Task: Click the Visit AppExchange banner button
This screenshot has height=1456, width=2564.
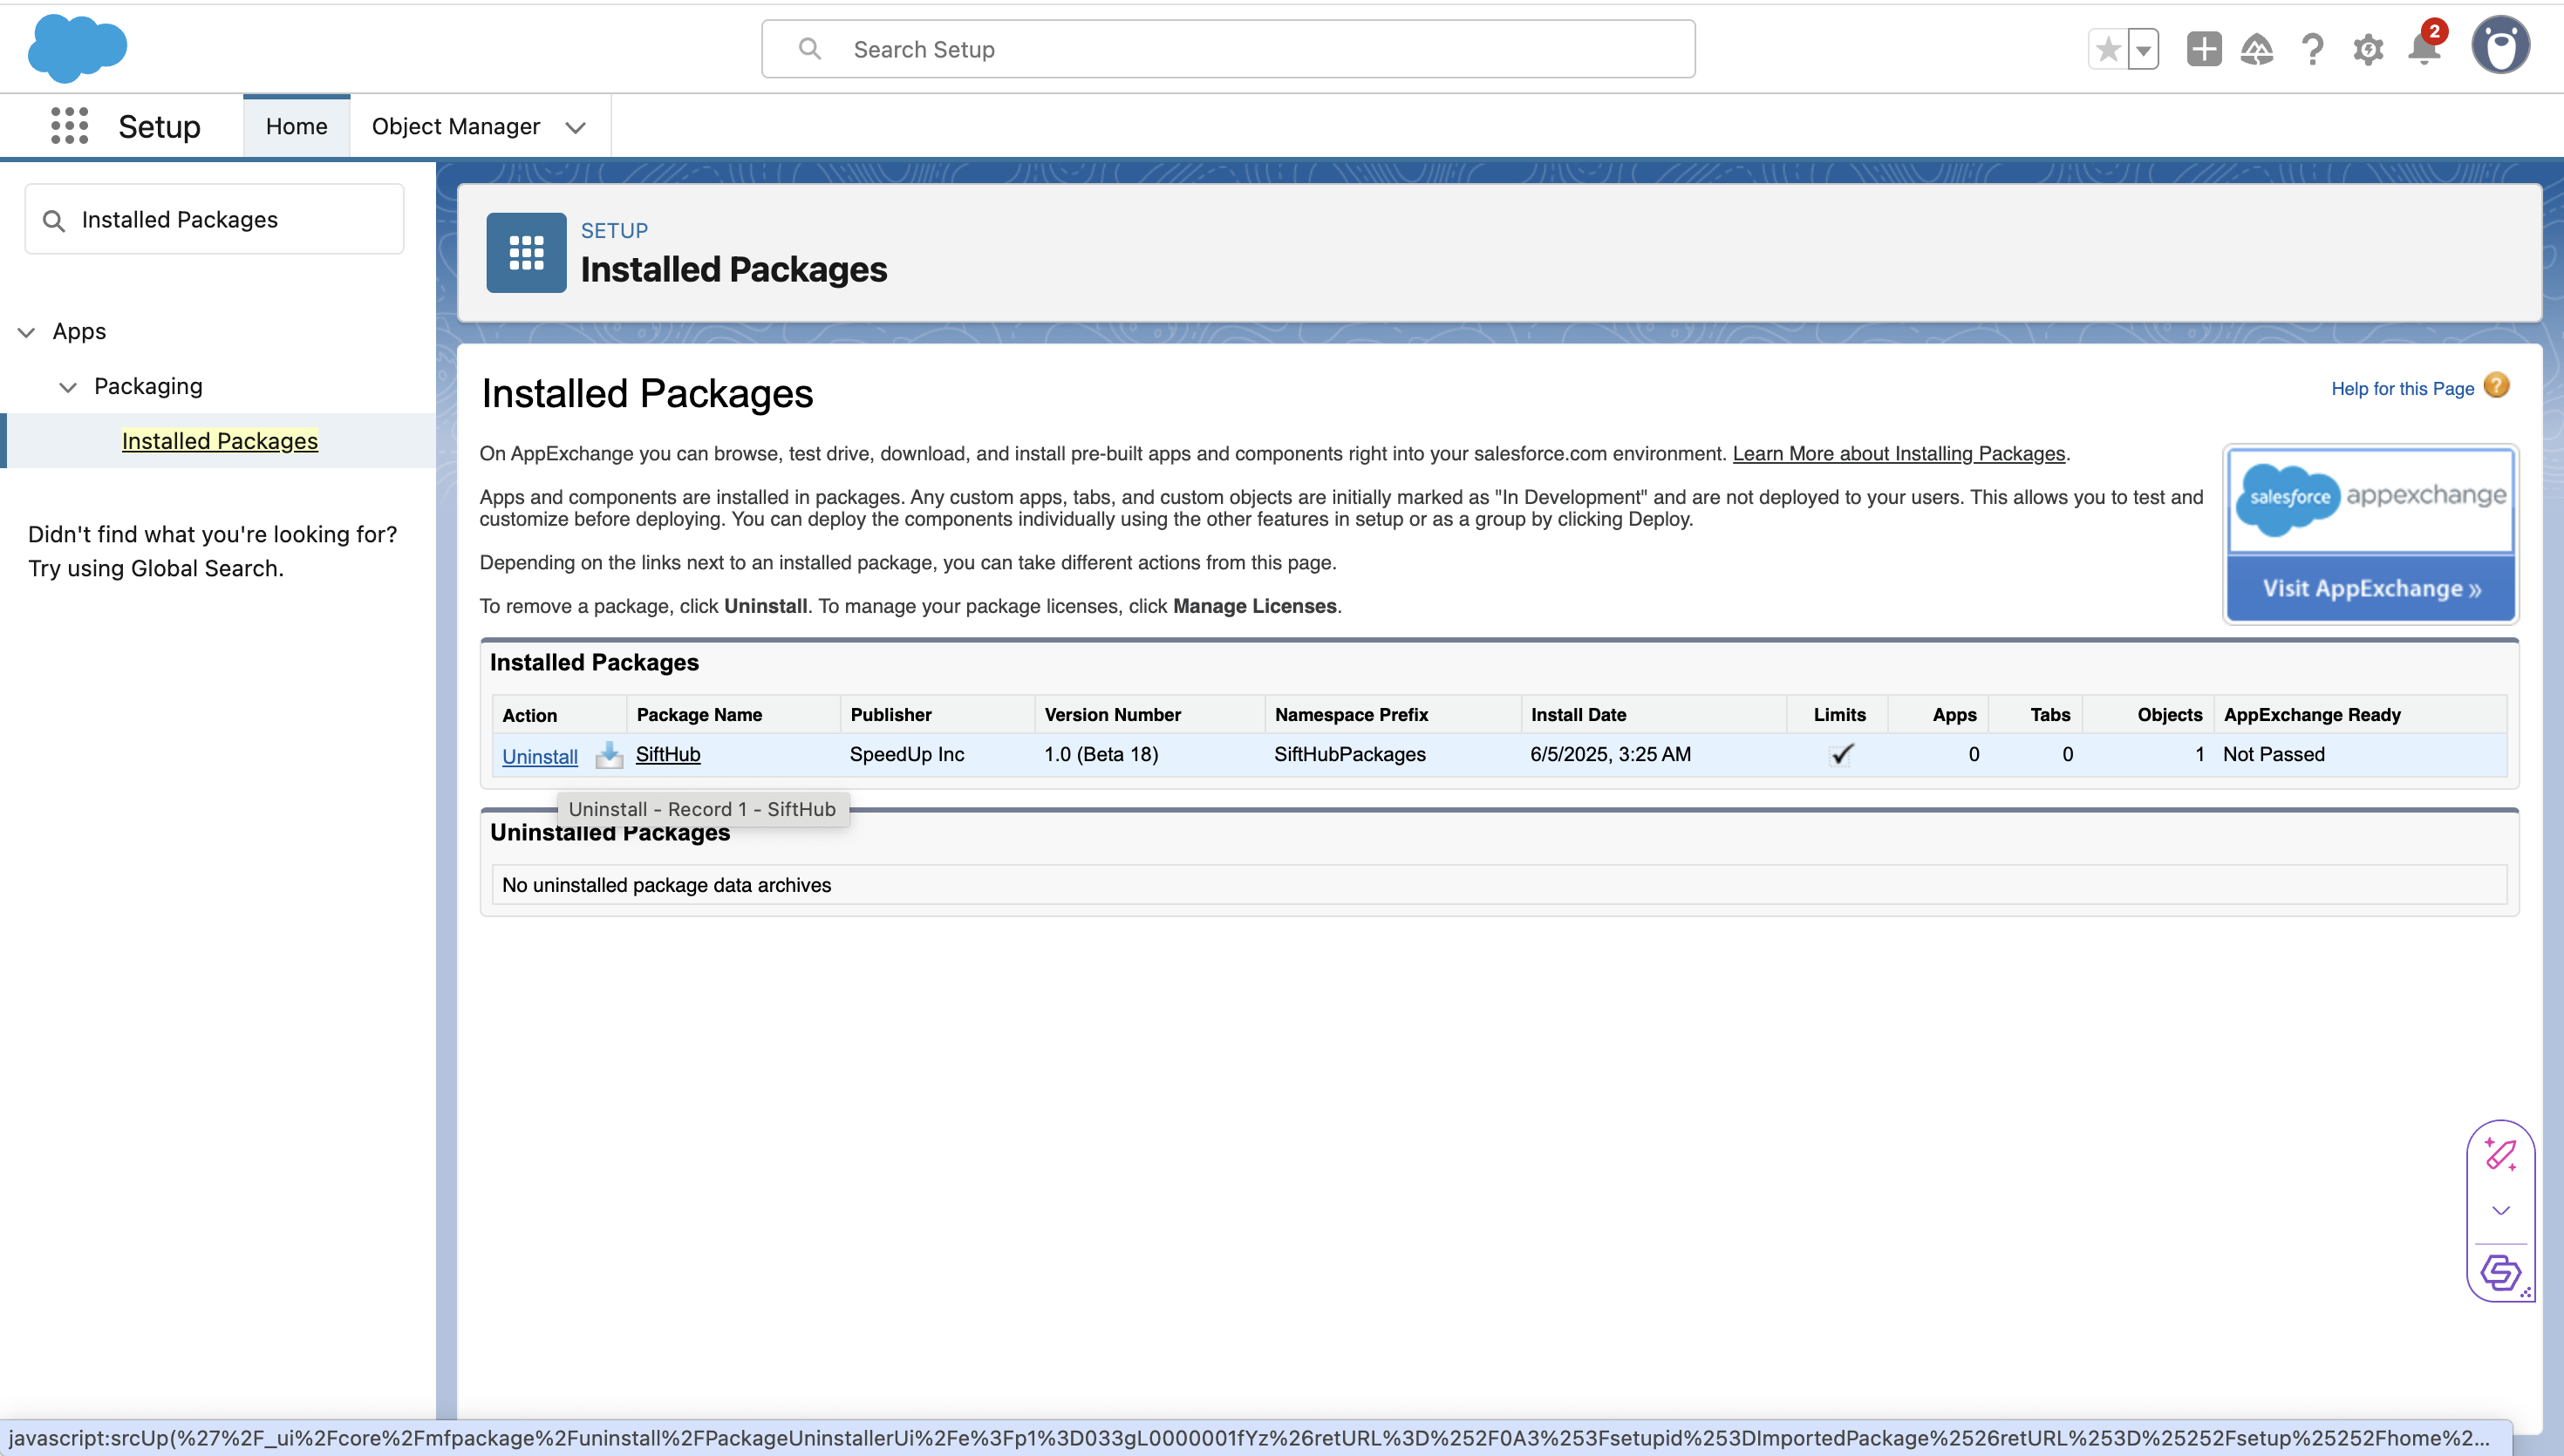Action: [2370, 588]
